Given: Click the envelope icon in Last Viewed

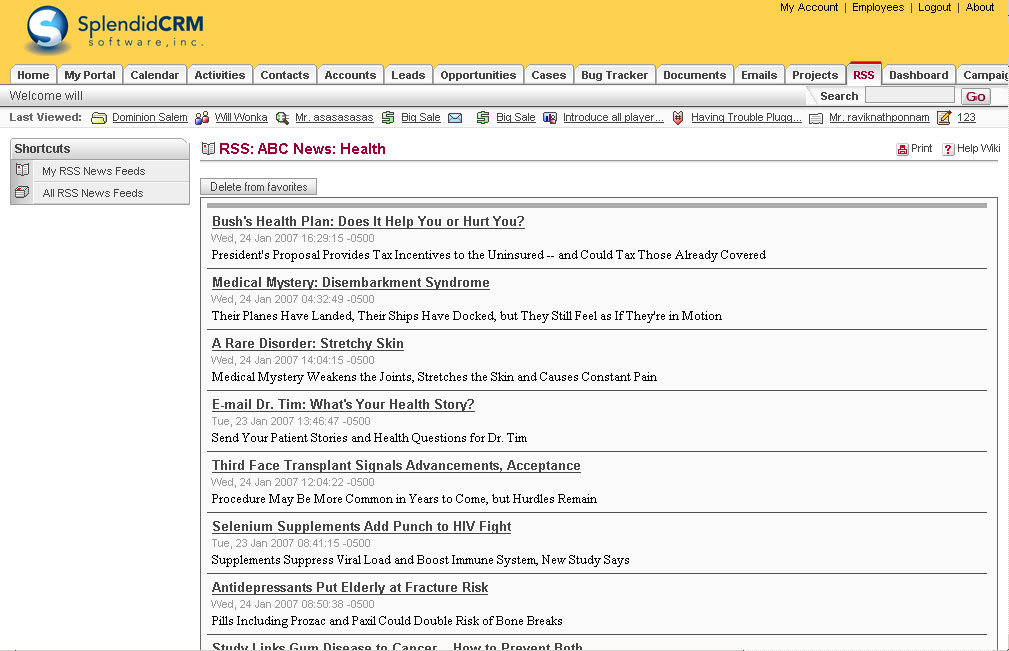Looking at the screenshot, I should pos(455,118).
